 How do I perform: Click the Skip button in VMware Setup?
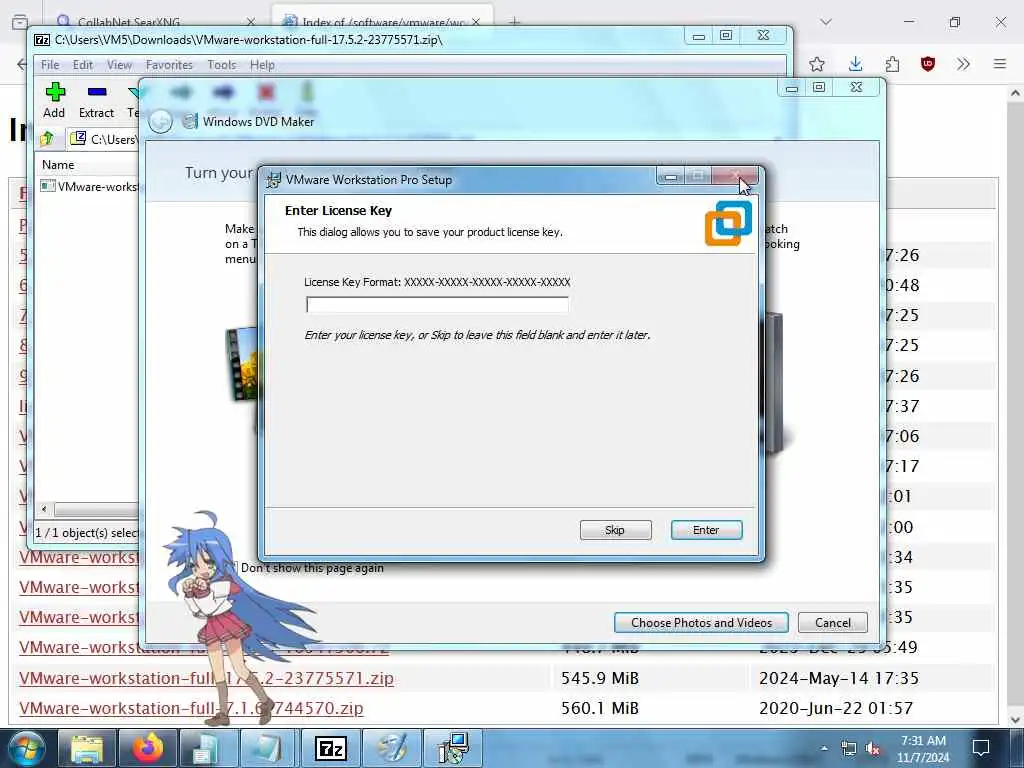[615, 530]
